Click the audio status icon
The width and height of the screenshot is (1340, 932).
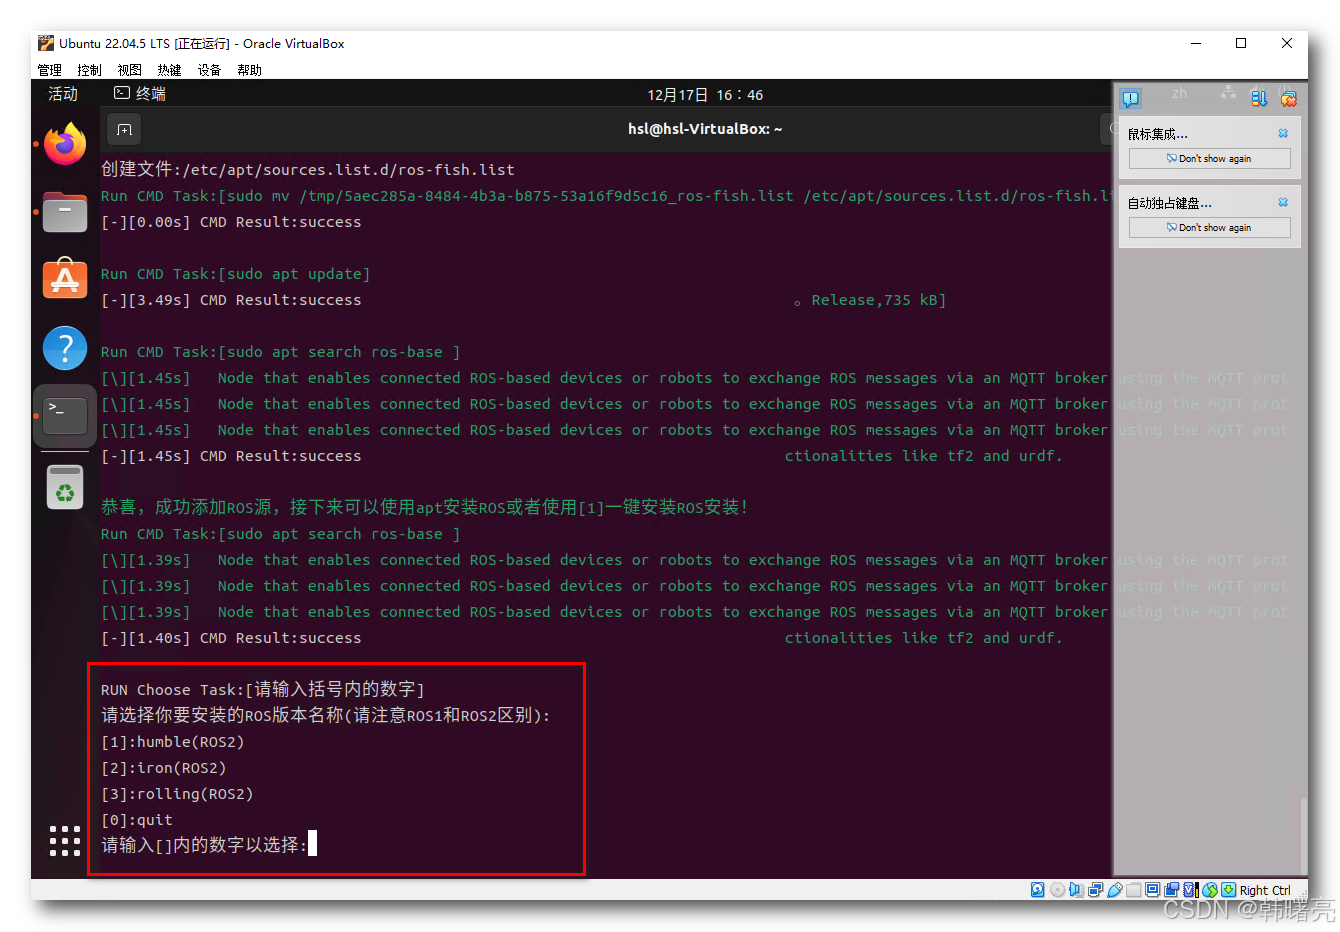coord(1076,889)
